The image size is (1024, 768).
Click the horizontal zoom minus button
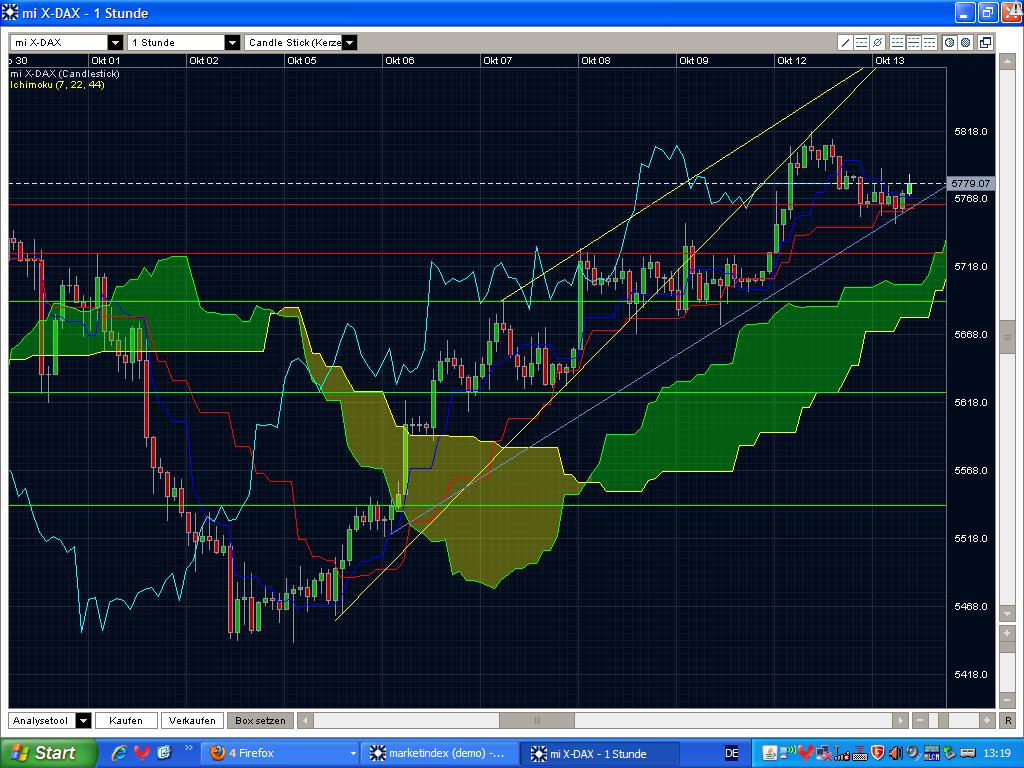pos(920,720)
